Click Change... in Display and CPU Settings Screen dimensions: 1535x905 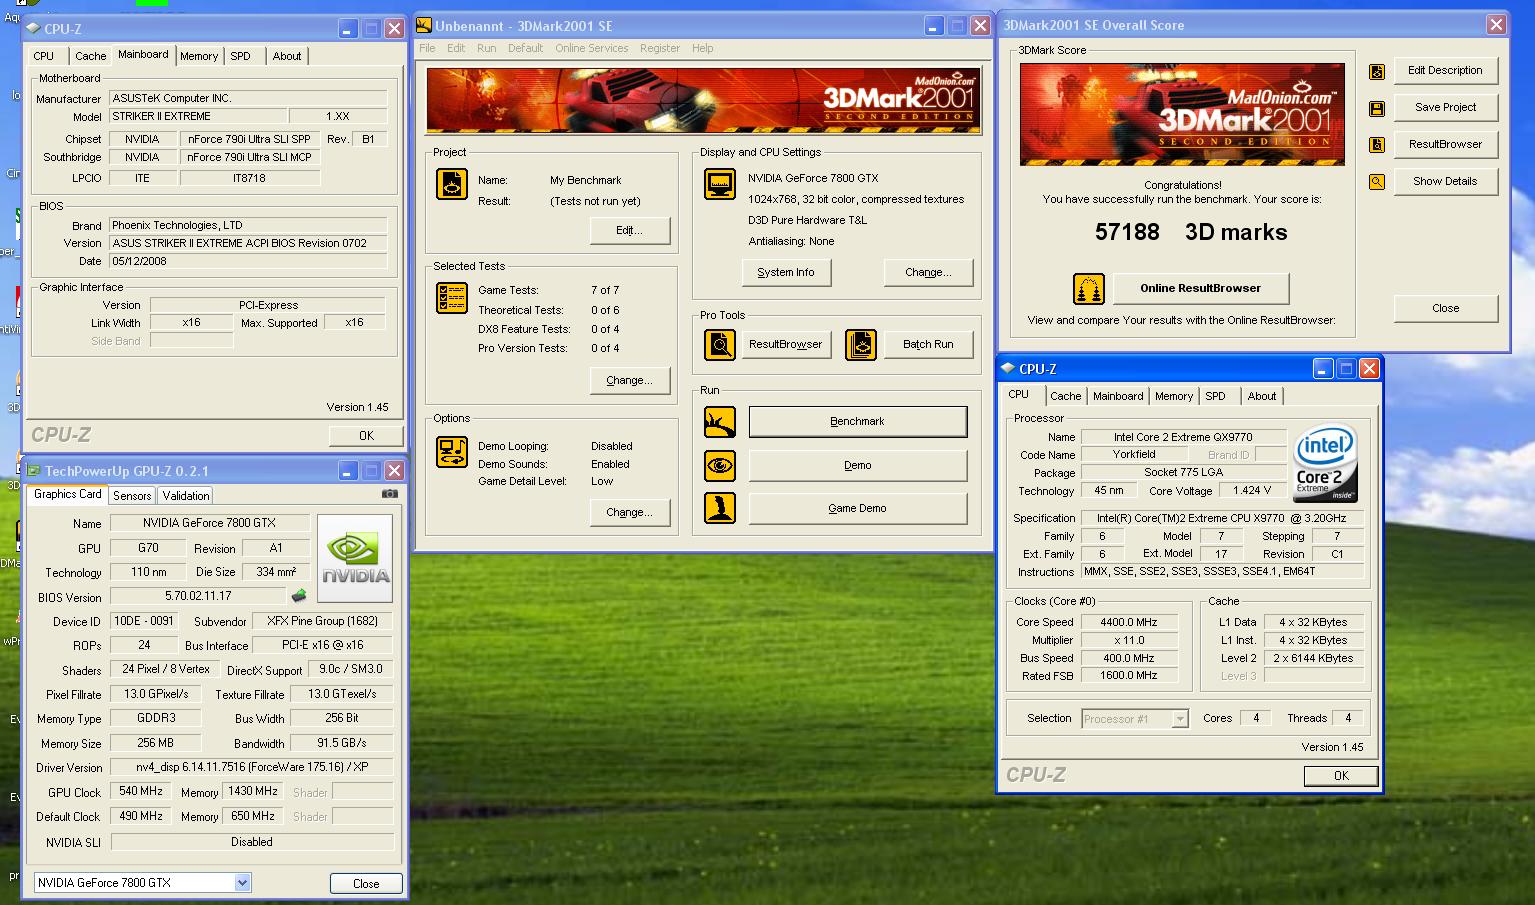pyautogui.click(x=928, y=272)
